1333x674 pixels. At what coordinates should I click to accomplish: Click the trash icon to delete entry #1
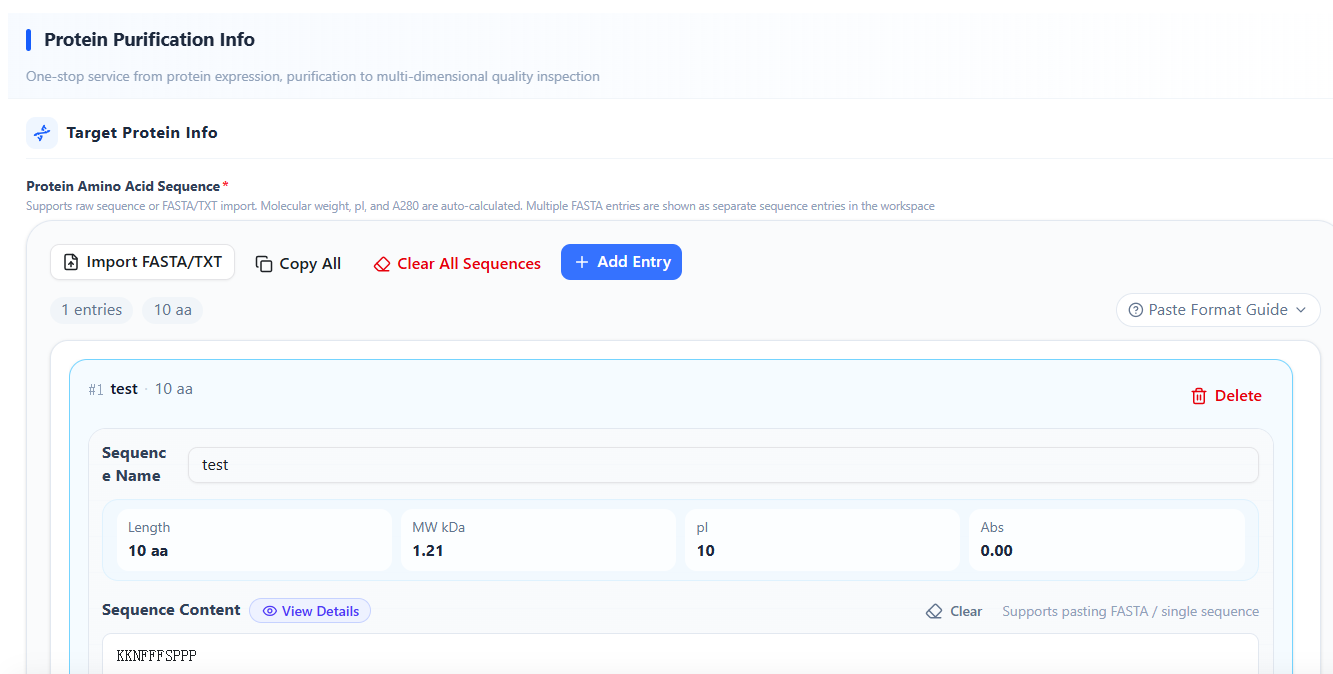coord(1199,396)
